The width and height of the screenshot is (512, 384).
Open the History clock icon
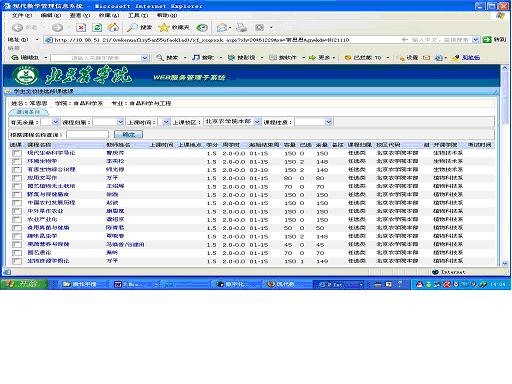point(202,28)
